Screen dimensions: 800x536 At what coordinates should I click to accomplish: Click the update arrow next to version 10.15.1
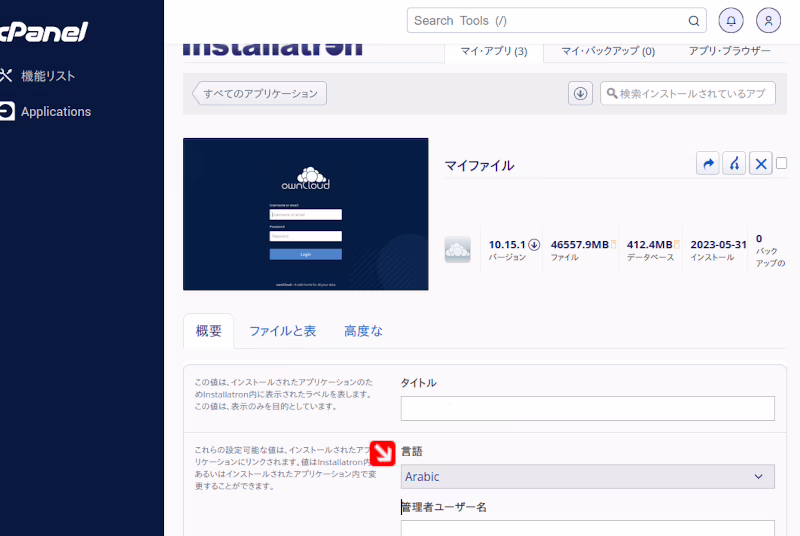pos(534,244)
